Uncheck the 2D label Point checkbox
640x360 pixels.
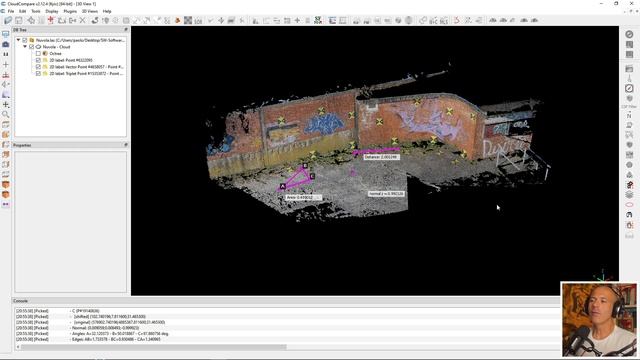click(x=38, y=60)
